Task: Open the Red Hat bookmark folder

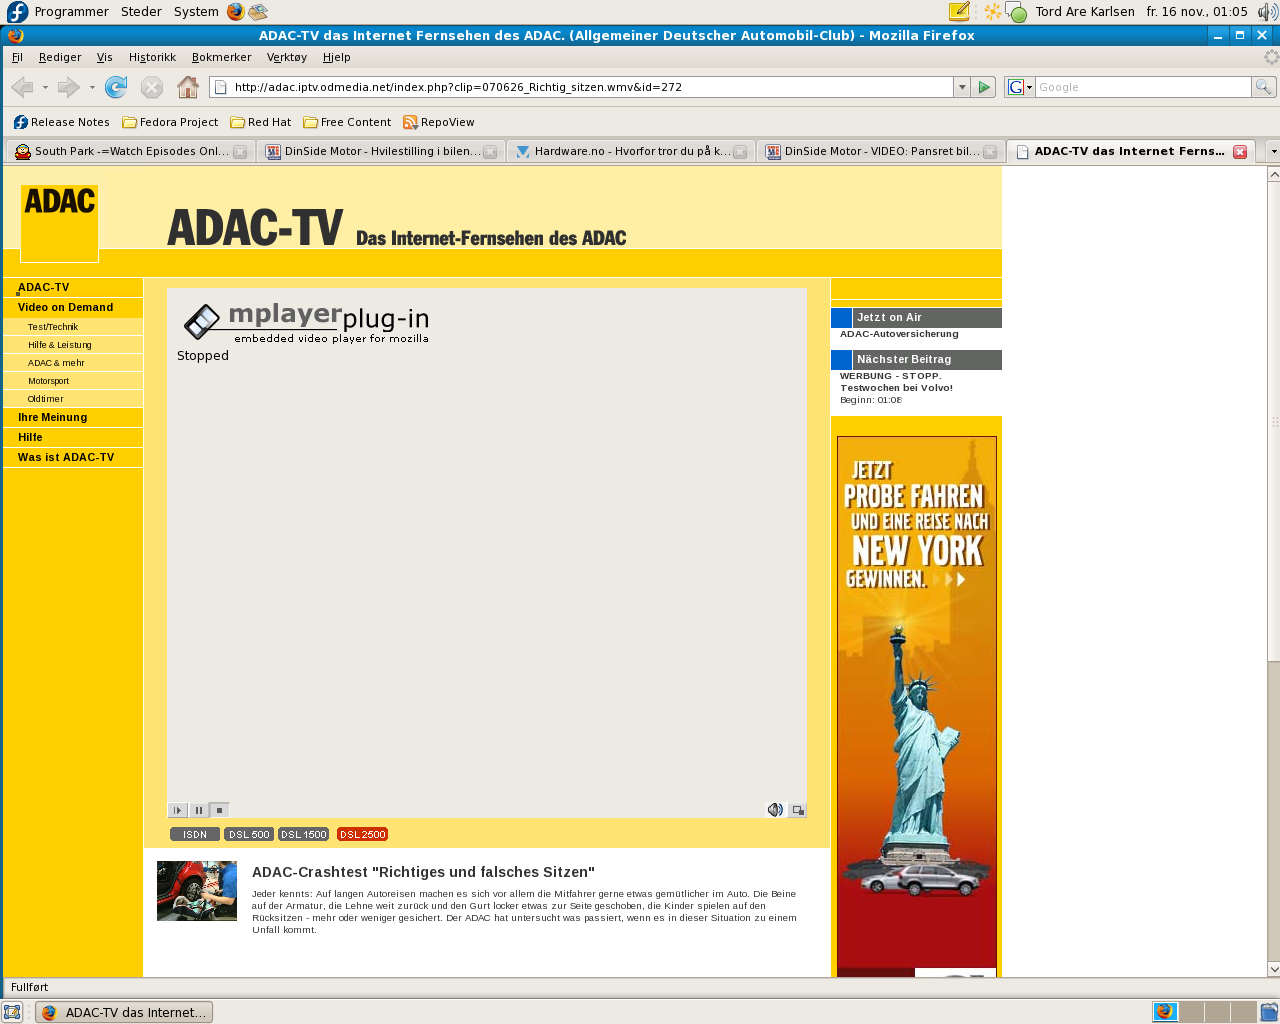Action: coord(261,122)
